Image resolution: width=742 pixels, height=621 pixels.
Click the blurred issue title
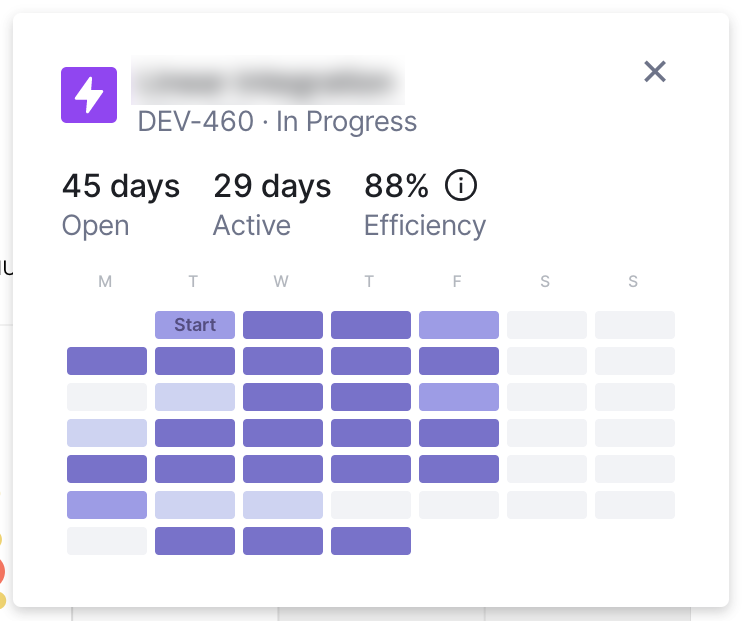(268, 81)
